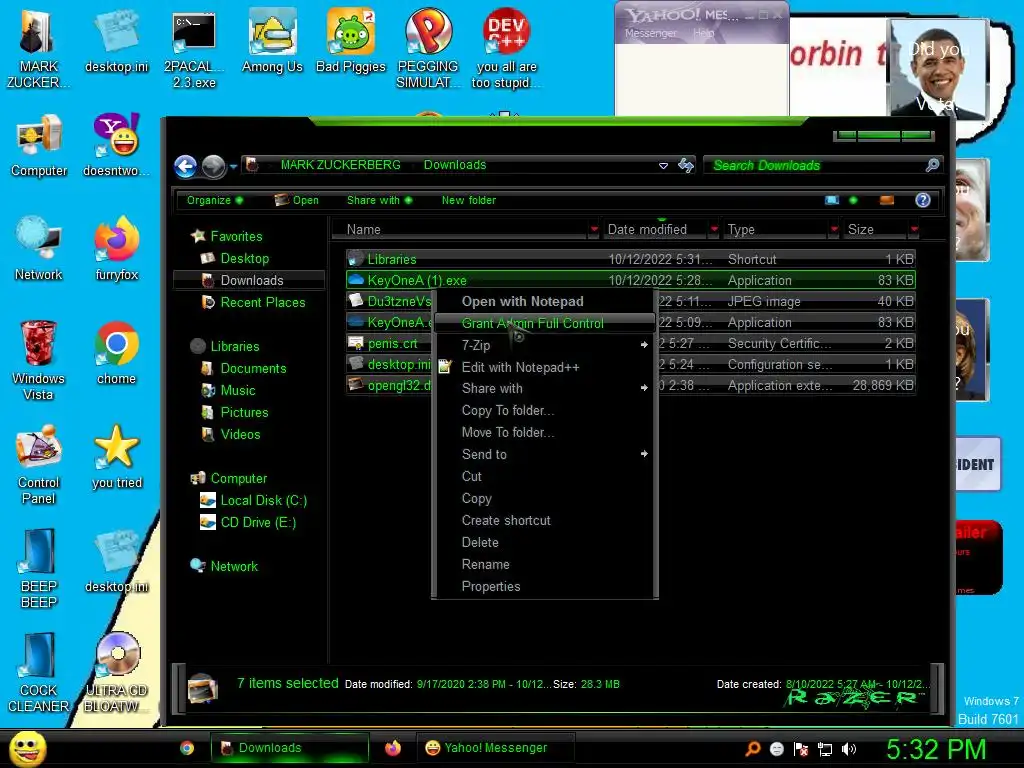This screenshot has width=1024, height=768.
Task: Refresh the Downloads folder view
Action: 686,165
